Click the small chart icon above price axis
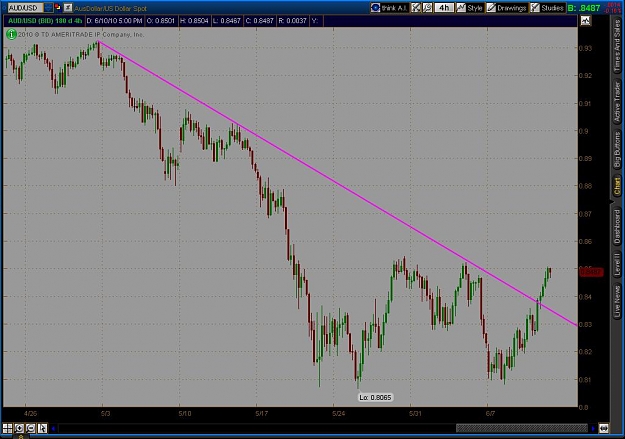Viewport: 625px width, 439px height. (x=586, y=21)
